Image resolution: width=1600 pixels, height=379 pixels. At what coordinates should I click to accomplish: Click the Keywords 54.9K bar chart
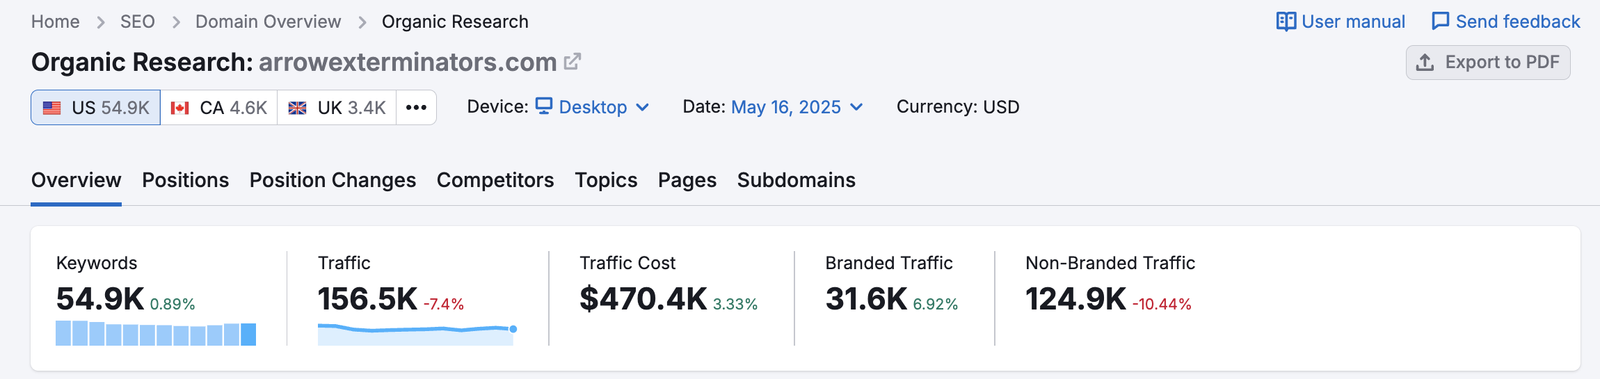click(x=156, y=333)
